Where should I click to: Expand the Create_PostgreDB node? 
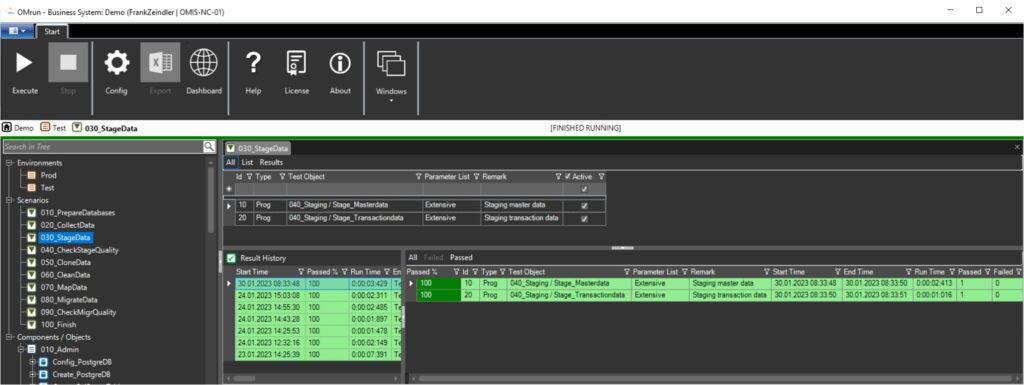[32, 375]
